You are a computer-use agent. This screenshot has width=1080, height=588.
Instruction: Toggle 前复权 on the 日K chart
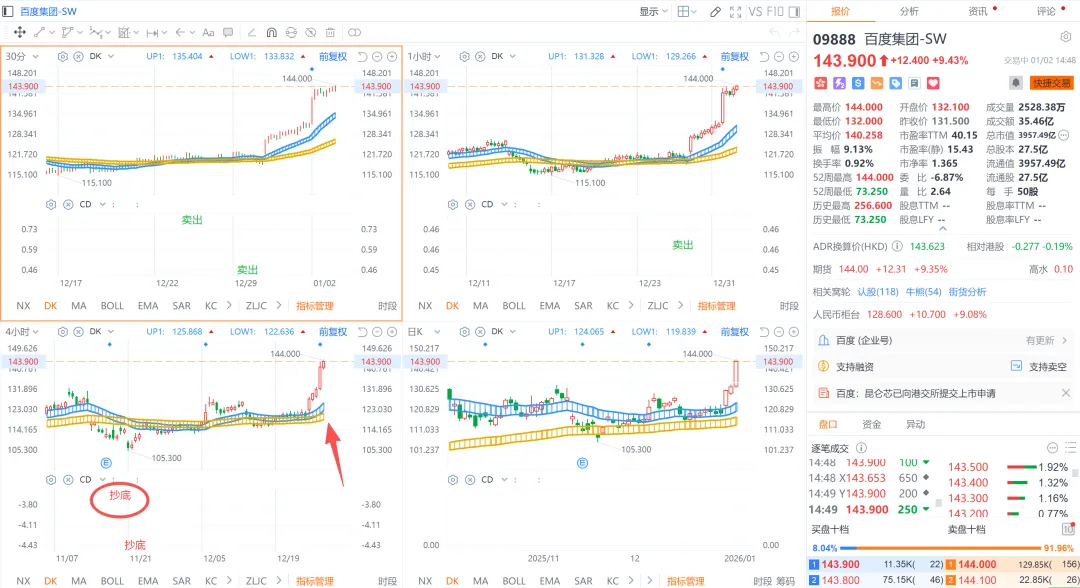[x=734, y=332]
